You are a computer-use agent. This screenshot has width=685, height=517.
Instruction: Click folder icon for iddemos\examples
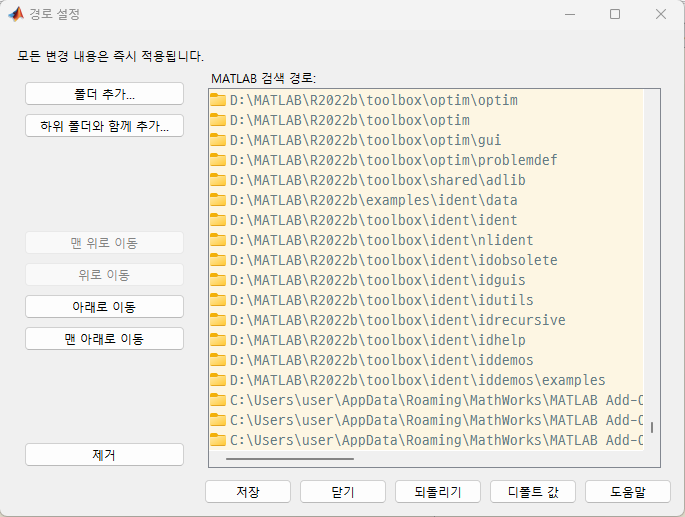[218, 380]
